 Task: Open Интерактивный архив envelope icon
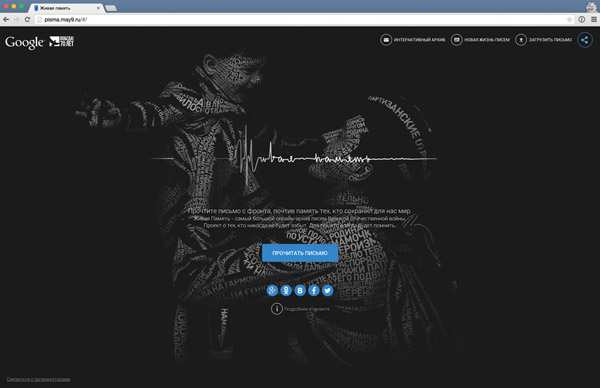click(x=386, y=40)
